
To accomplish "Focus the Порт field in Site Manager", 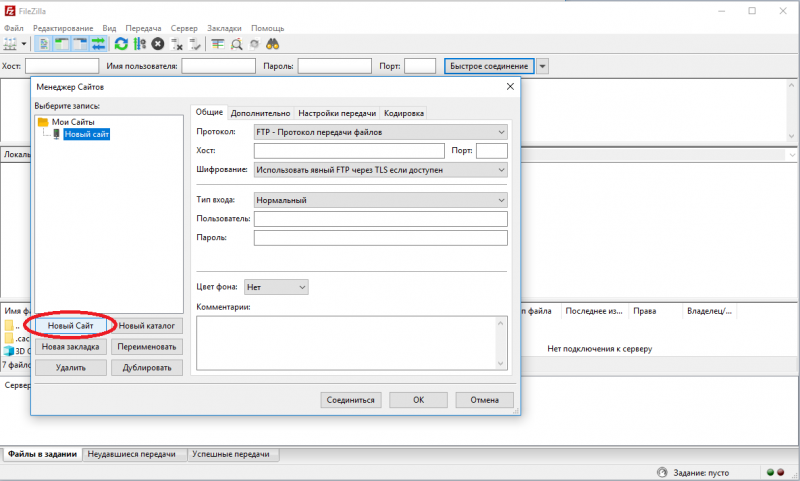I will tap(492, 150).
